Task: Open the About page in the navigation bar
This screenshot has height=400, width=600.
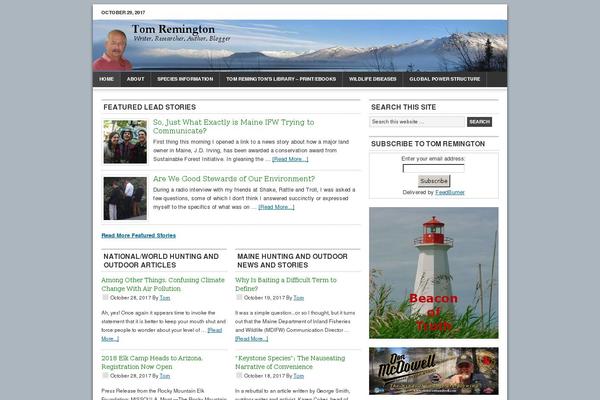Action: tap(135, 79)
